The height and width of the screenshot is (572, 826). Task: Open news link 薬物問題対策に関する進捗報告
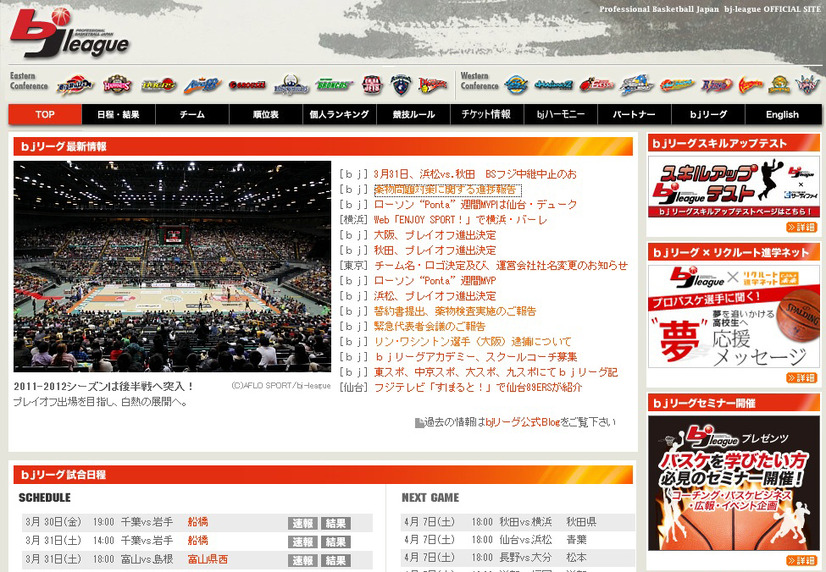click(448, 190)
